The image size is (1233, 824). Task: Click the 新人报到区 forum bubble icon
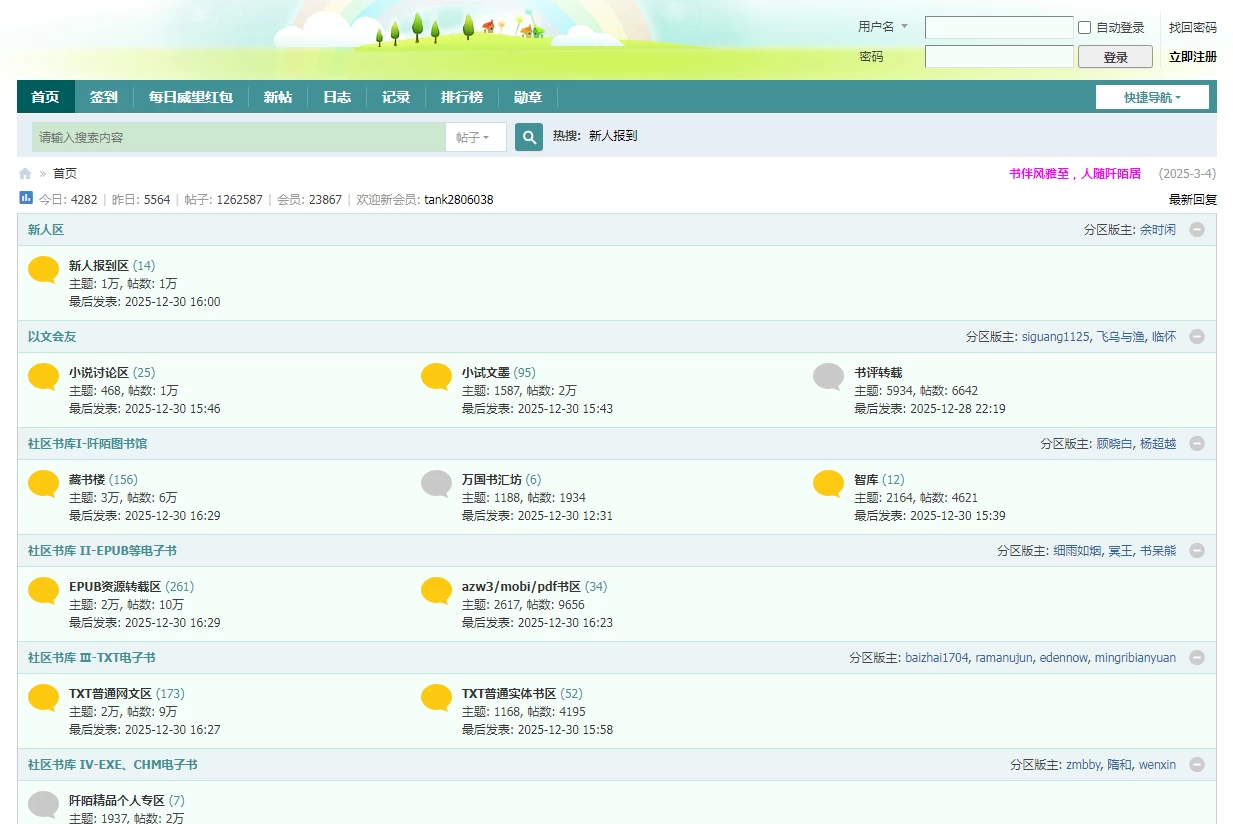43,269
